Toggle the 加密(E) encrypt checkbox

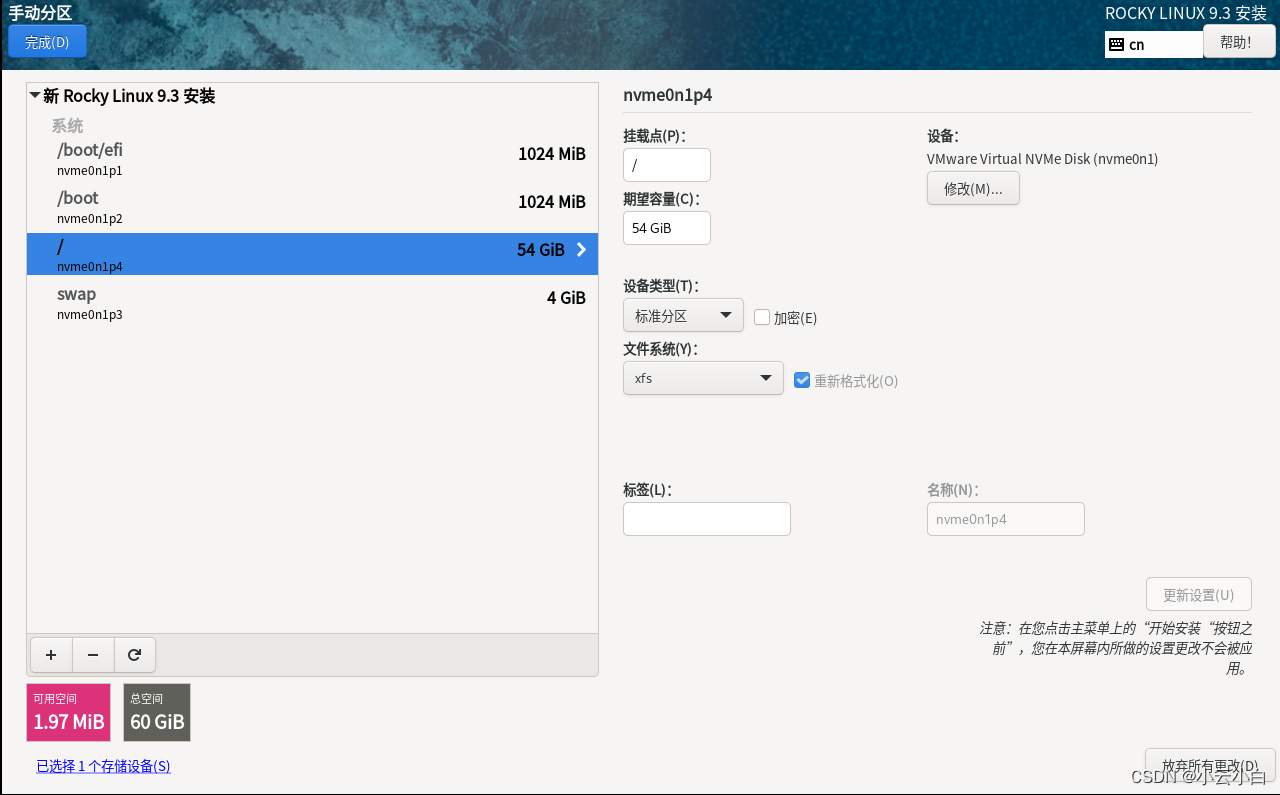[762, 317]
